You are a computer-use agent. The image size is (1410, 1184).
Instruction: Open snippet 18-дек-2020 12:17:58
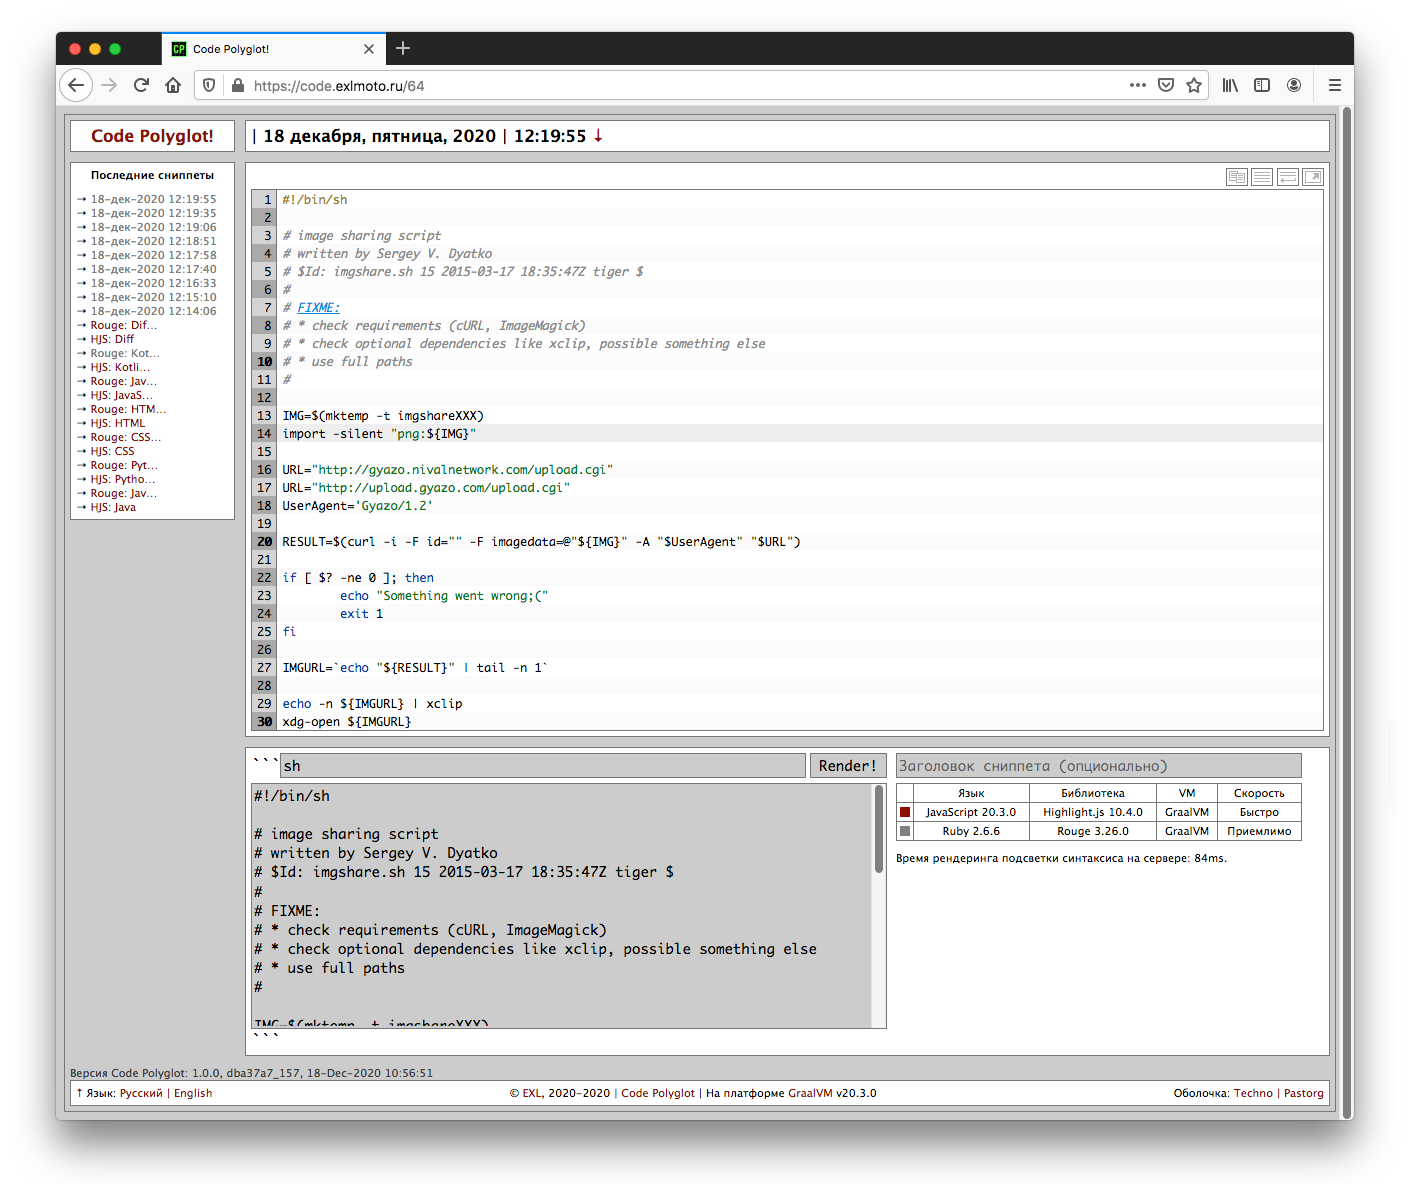(x=153, y=255)
